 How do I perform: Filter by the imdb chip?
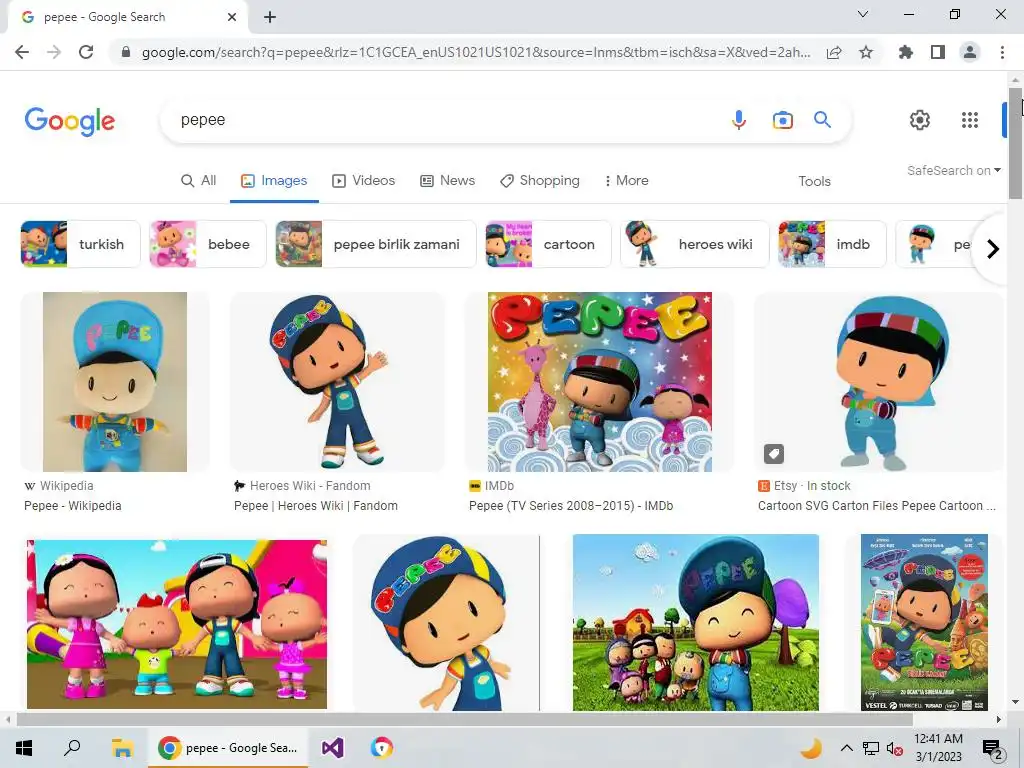coord(832,244)
